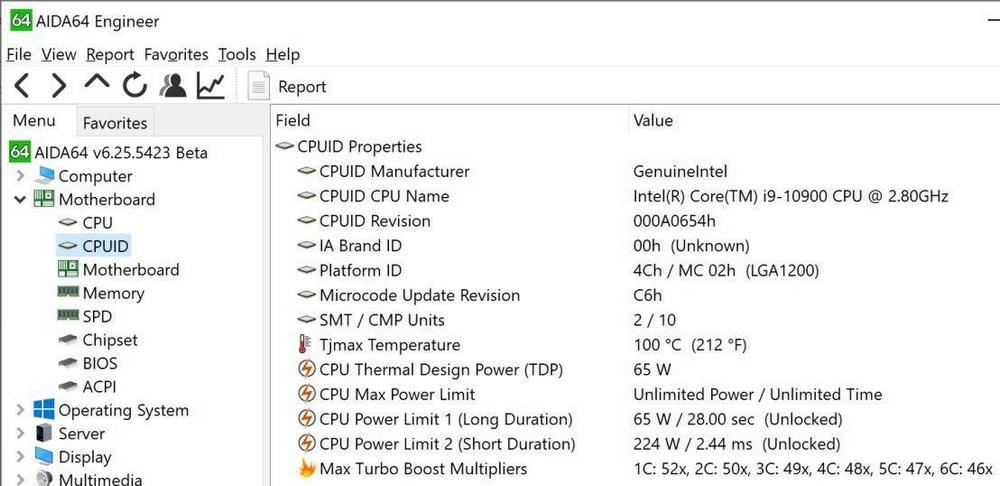Collapse the Motherboard tree node
The height and width of the screenshot is (486, 1000).
click(20, 200)
